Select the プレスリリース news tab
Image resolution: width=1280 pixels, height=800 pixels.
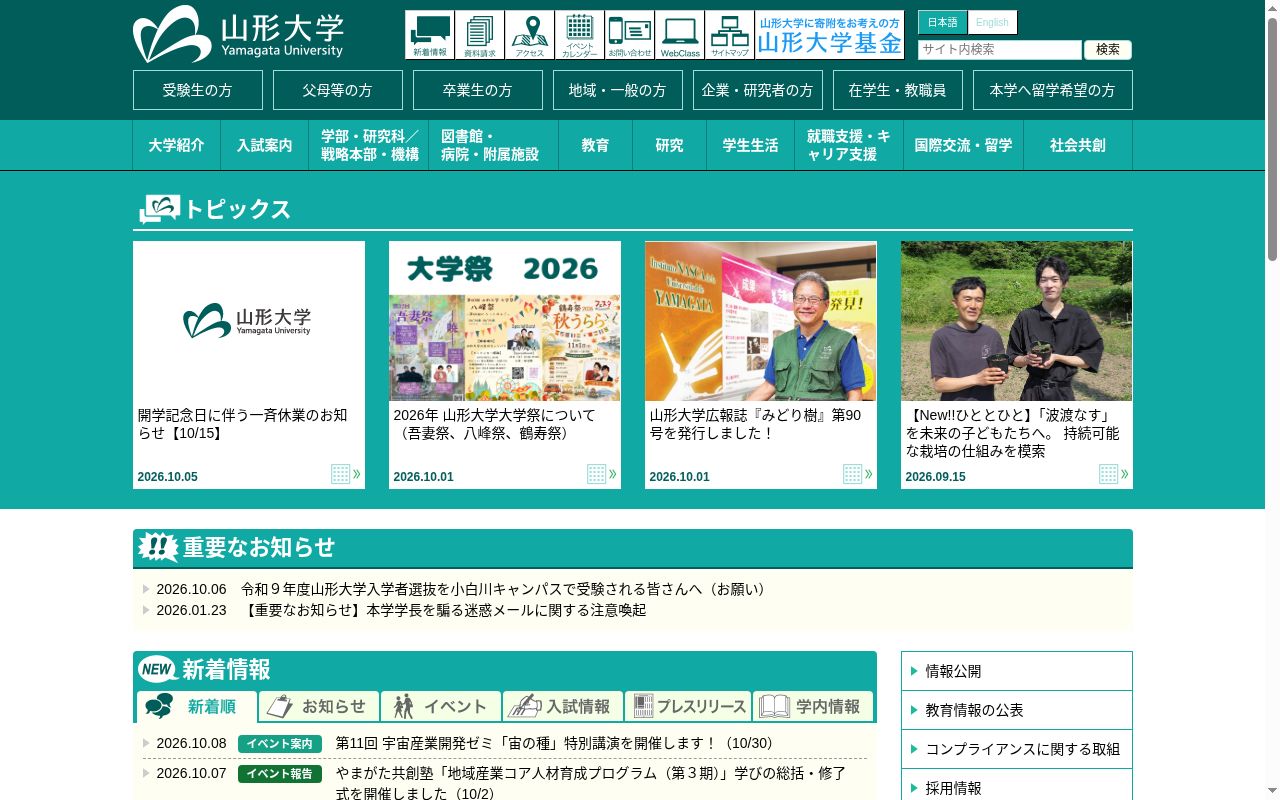click(688, 706)
